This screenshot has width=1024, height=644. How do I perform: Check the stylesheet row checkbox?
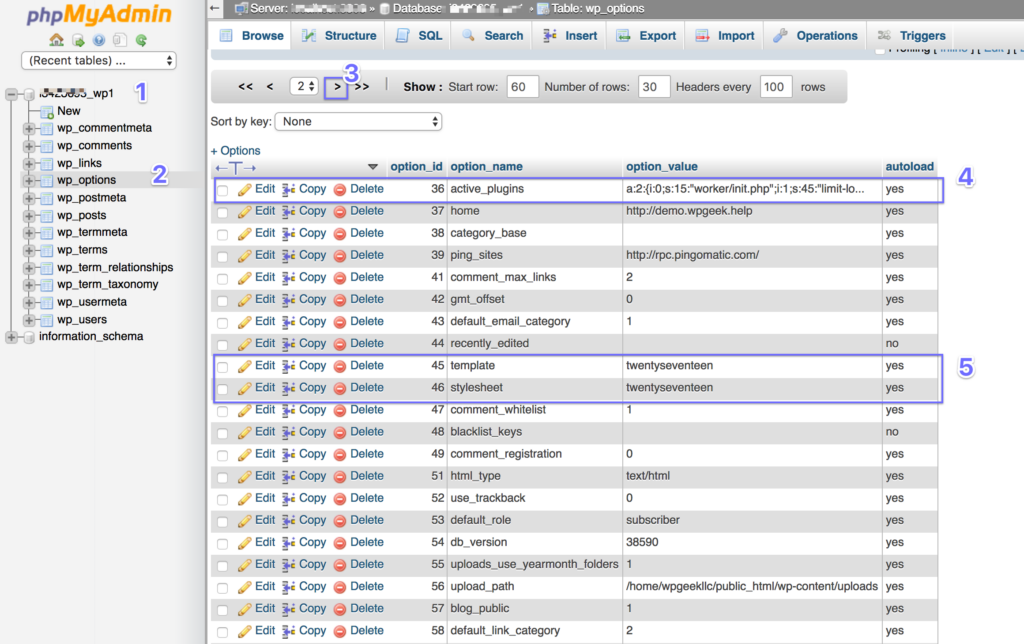tap(223, 389)
